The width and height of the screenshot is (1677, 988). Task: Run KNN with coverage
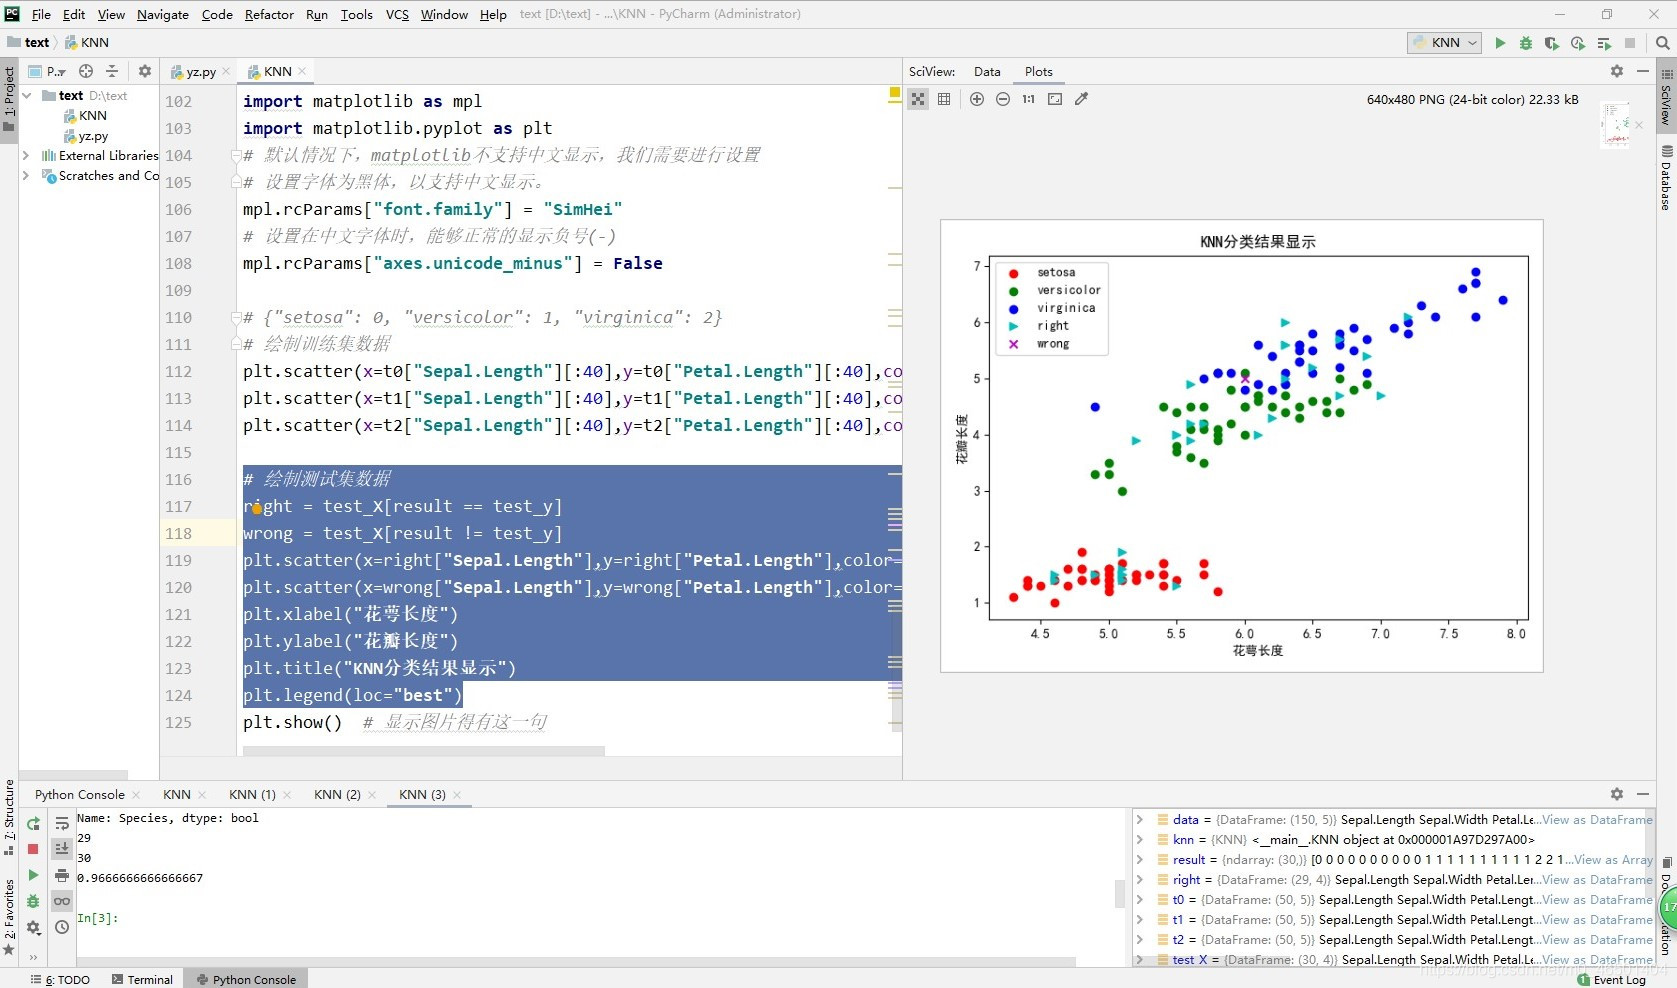click(1552, 43)
